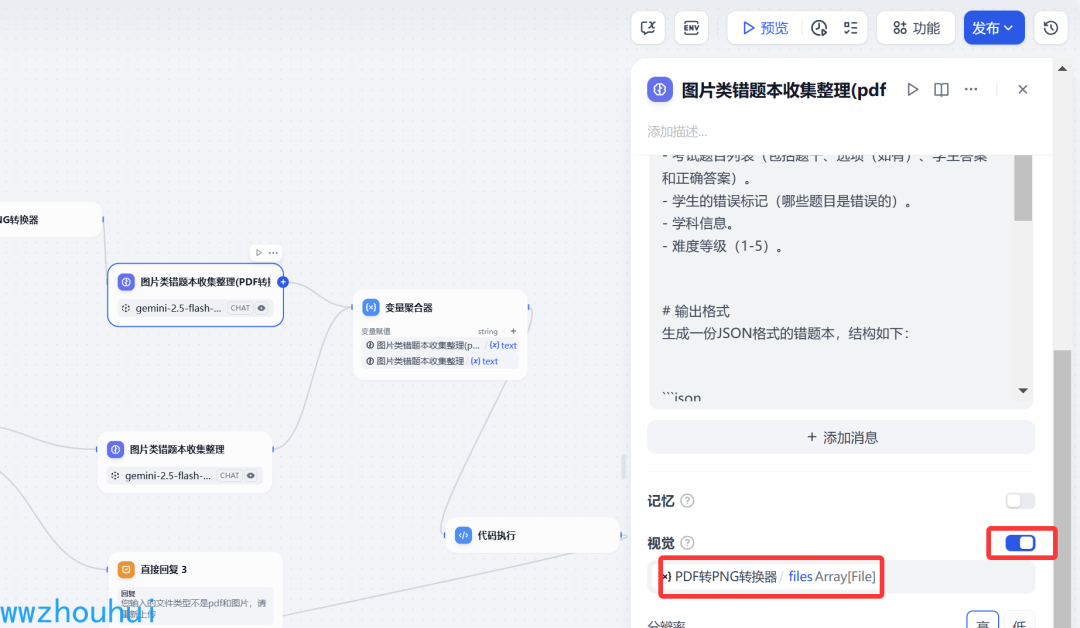Image resolution: width=1080 pixels, height=628 pixels.
Task: Click the prompt editor scrollbar down arrow
Action: (x=1024, y=390)
